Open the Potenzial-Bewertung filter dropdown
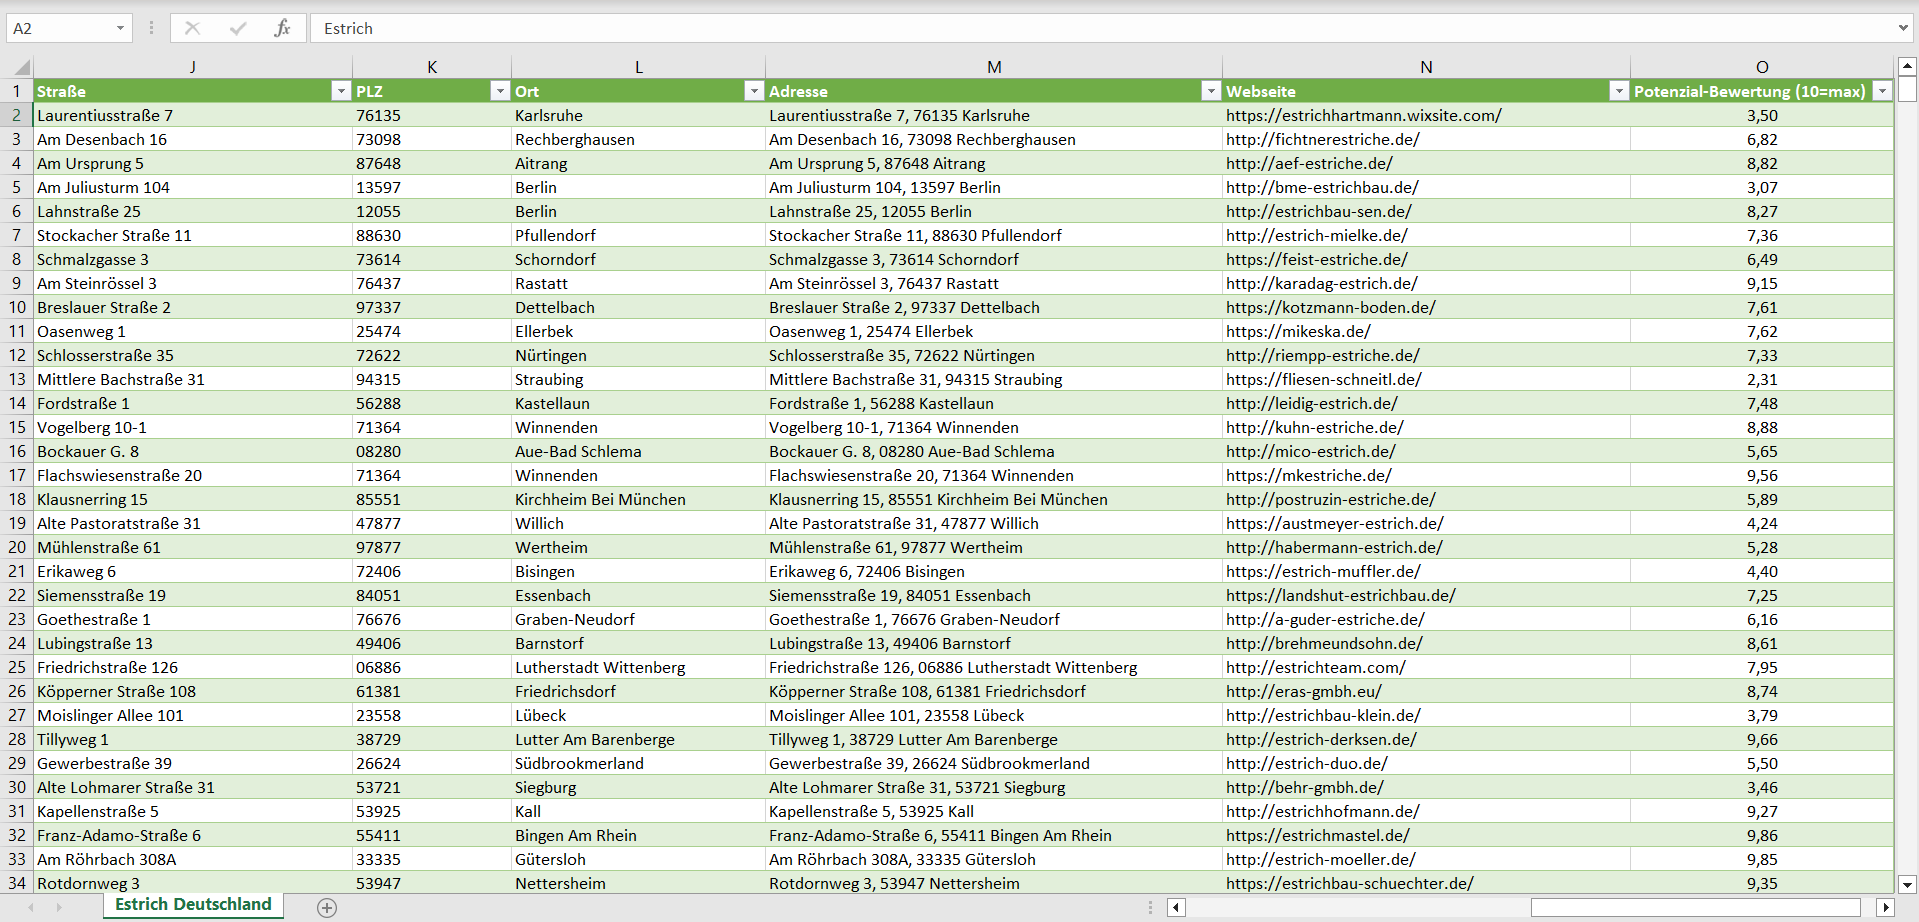Image resolution: width=1919 pixels, height=922 pixels. point(1882,91)
